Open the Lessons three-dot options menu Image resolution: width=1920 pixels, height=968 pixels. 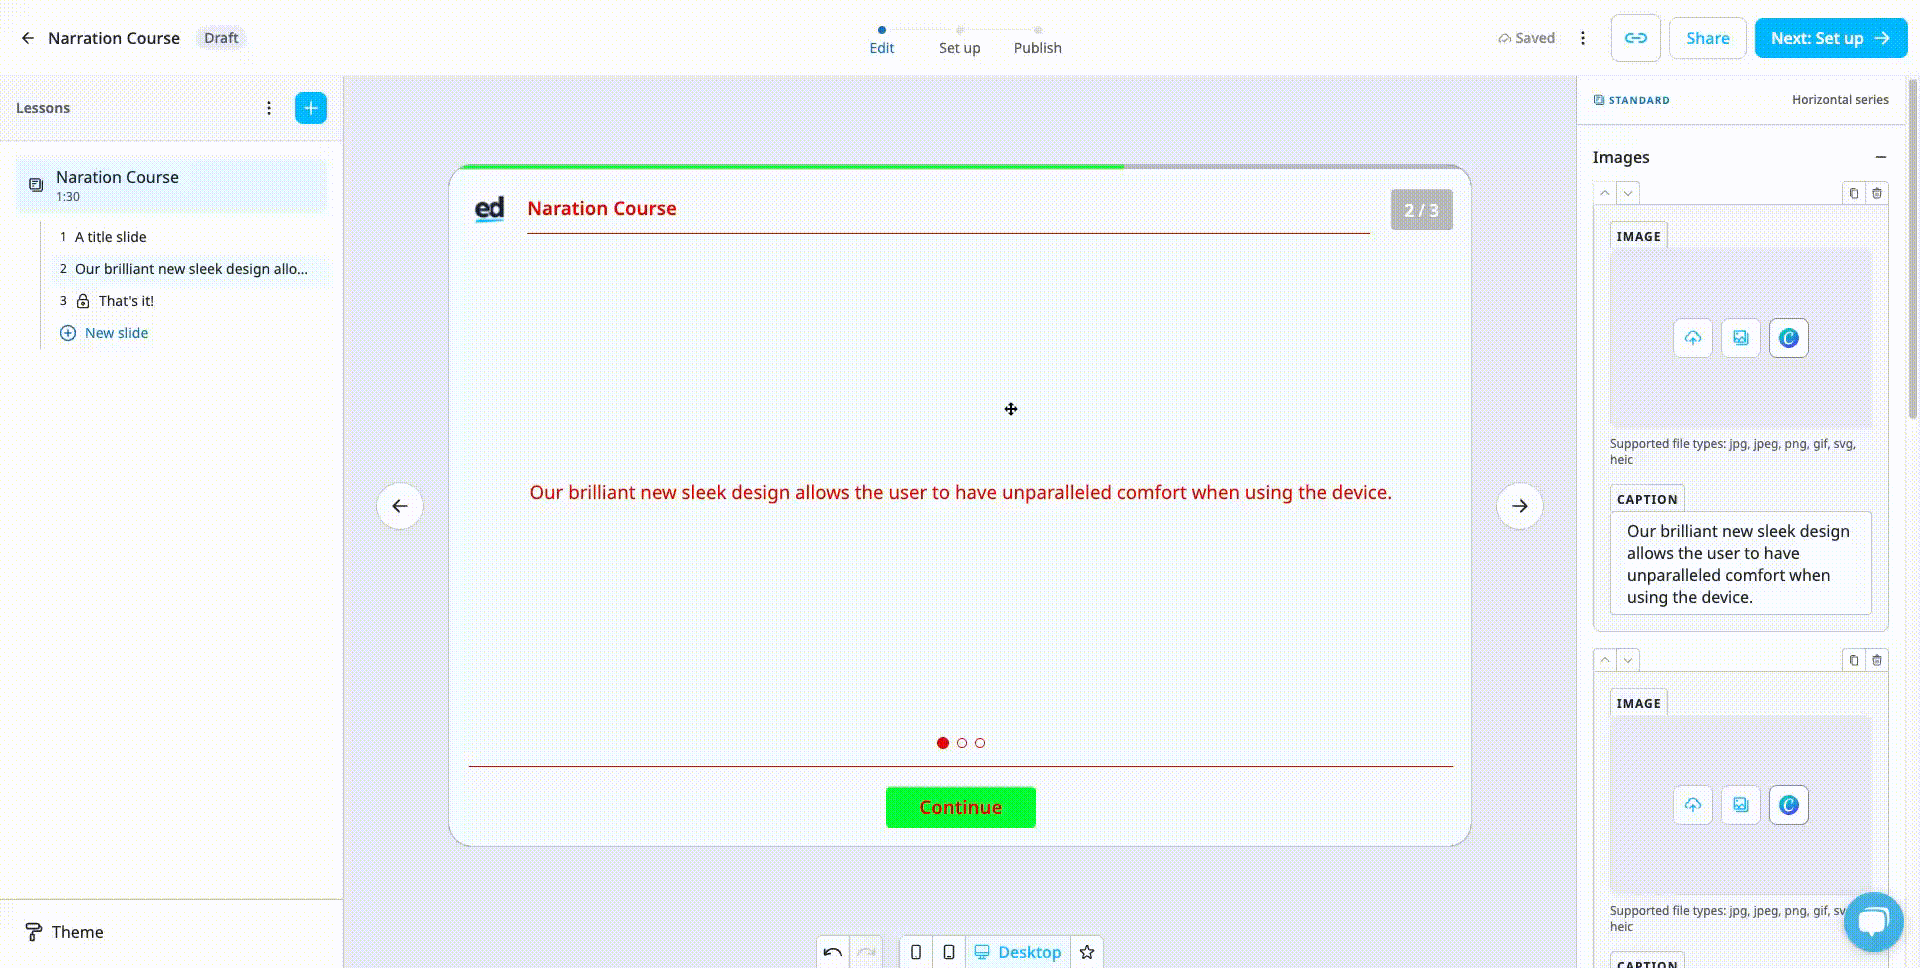click(269, 108)
